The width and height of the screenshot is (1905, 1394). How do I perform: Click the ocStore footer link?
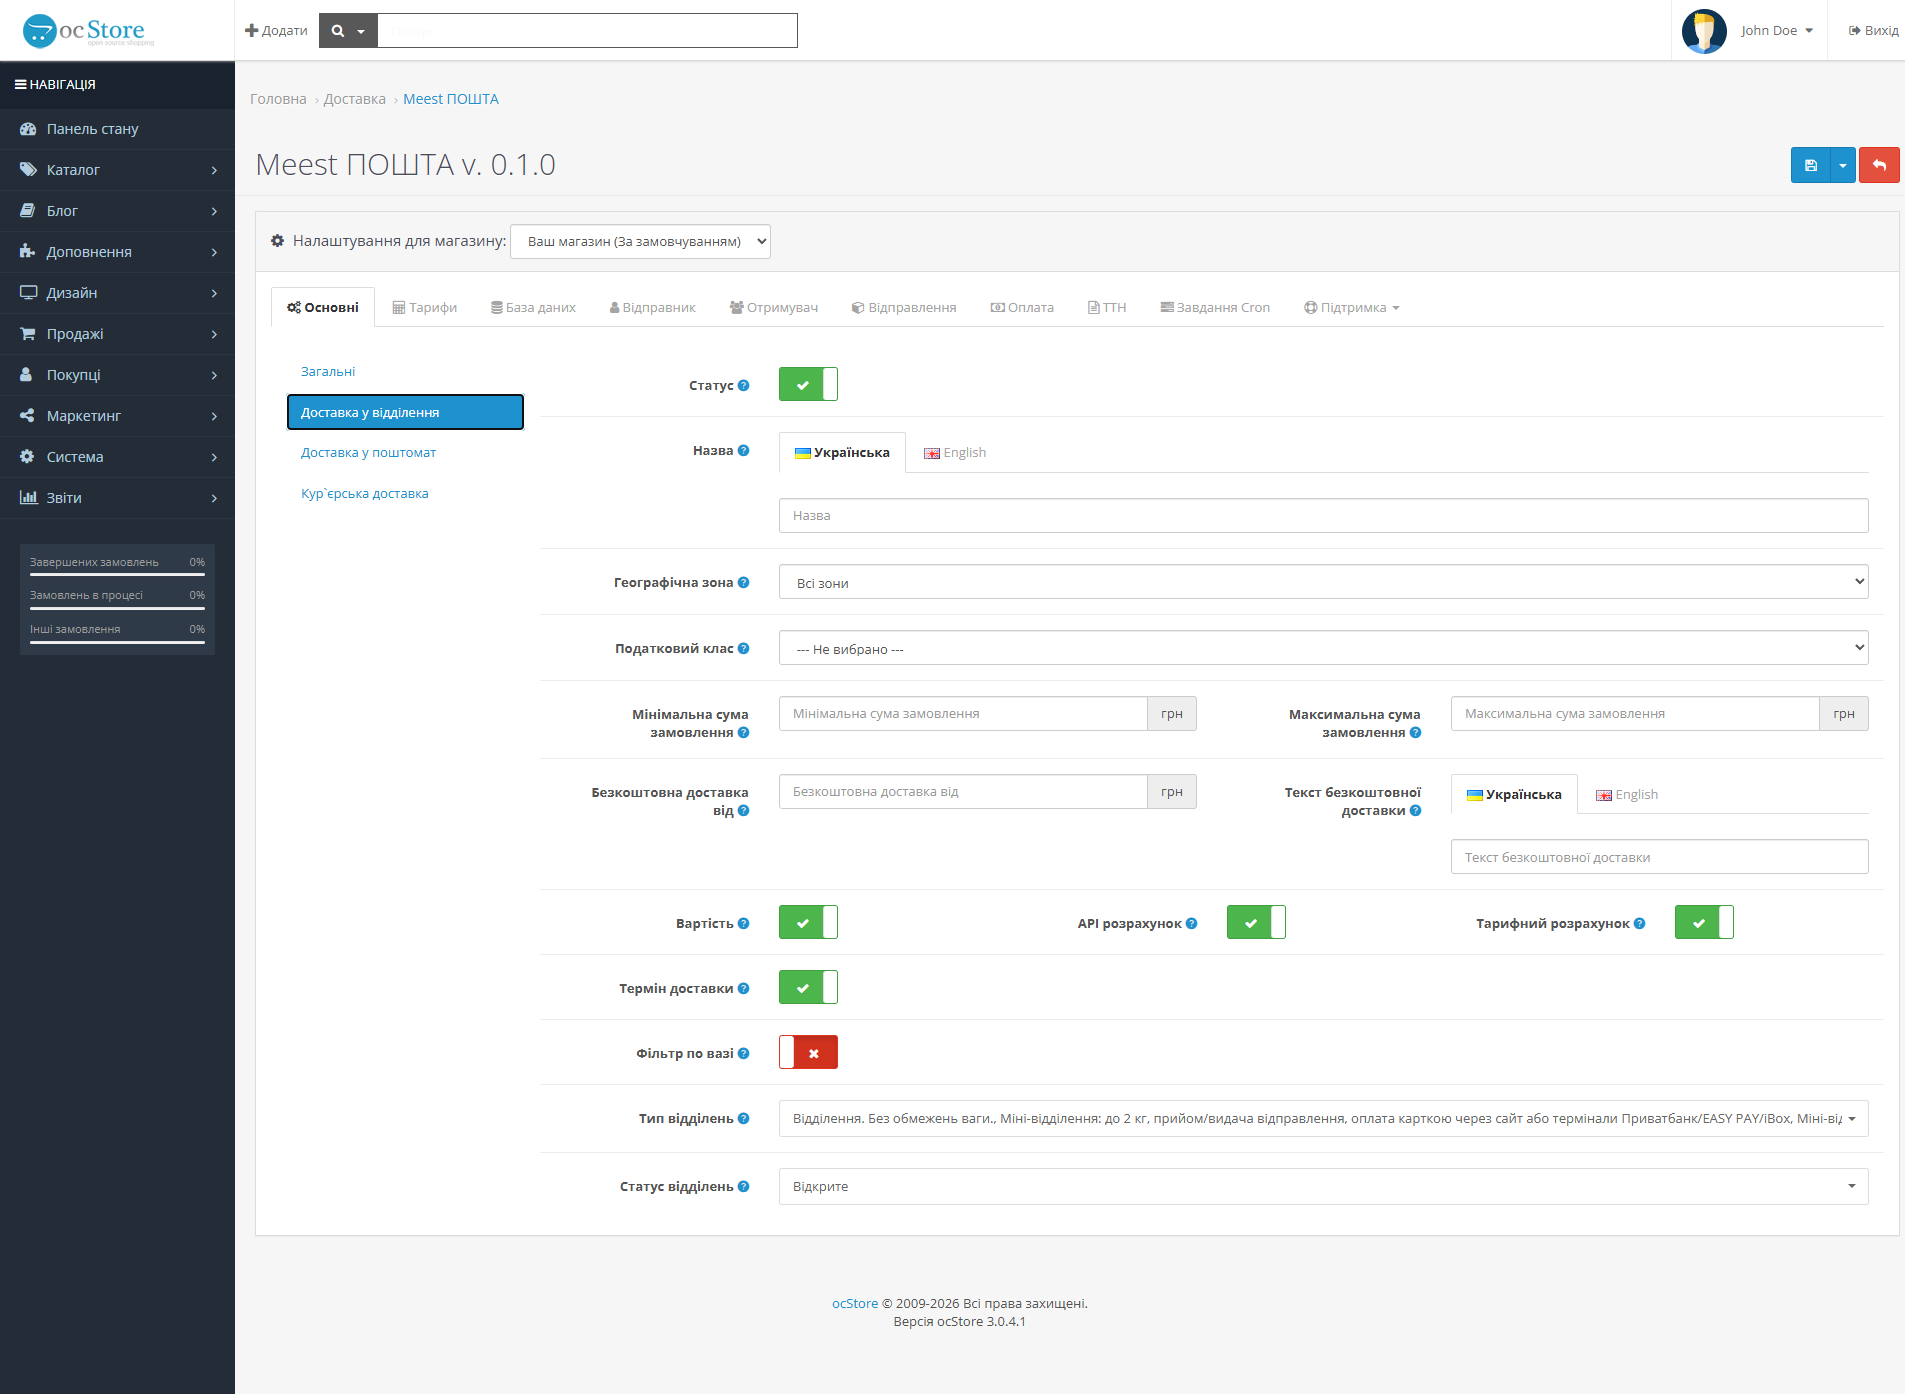pos(855,1303)
